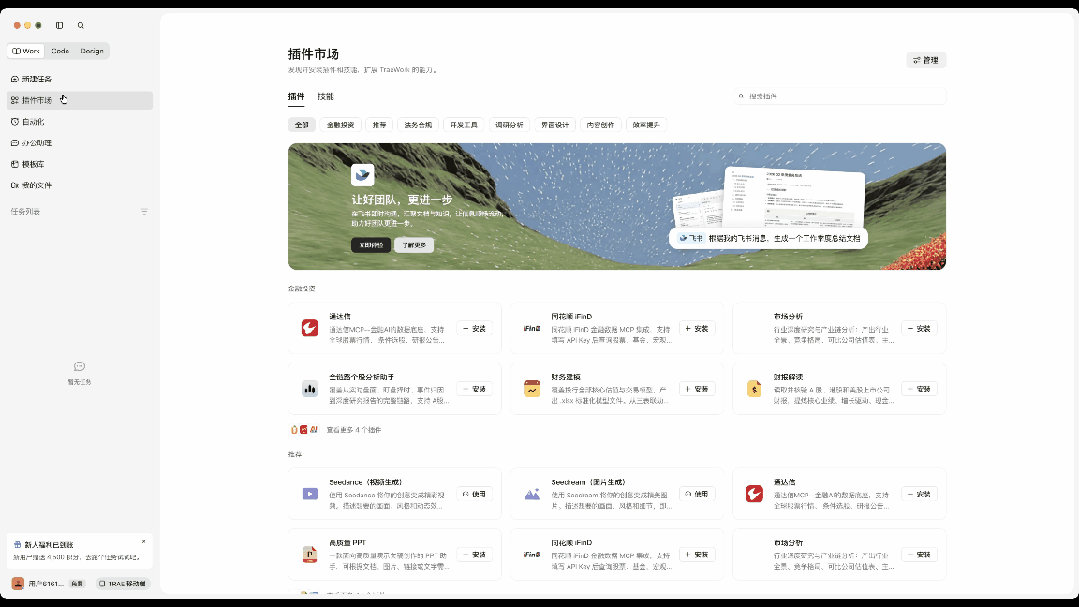Filter by the 金融投资 category chip

(x=340, y=125)
